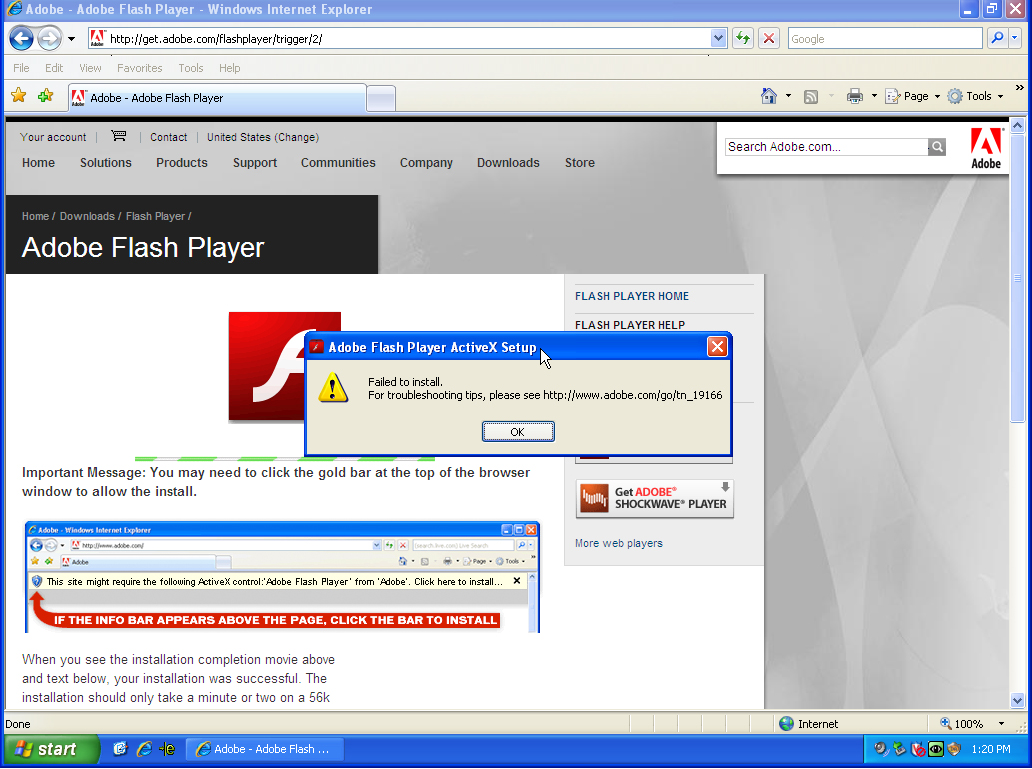Viewport: 1032px width, 769px height.
Task: Click United States (Change) region link
Action: [263, 137]
